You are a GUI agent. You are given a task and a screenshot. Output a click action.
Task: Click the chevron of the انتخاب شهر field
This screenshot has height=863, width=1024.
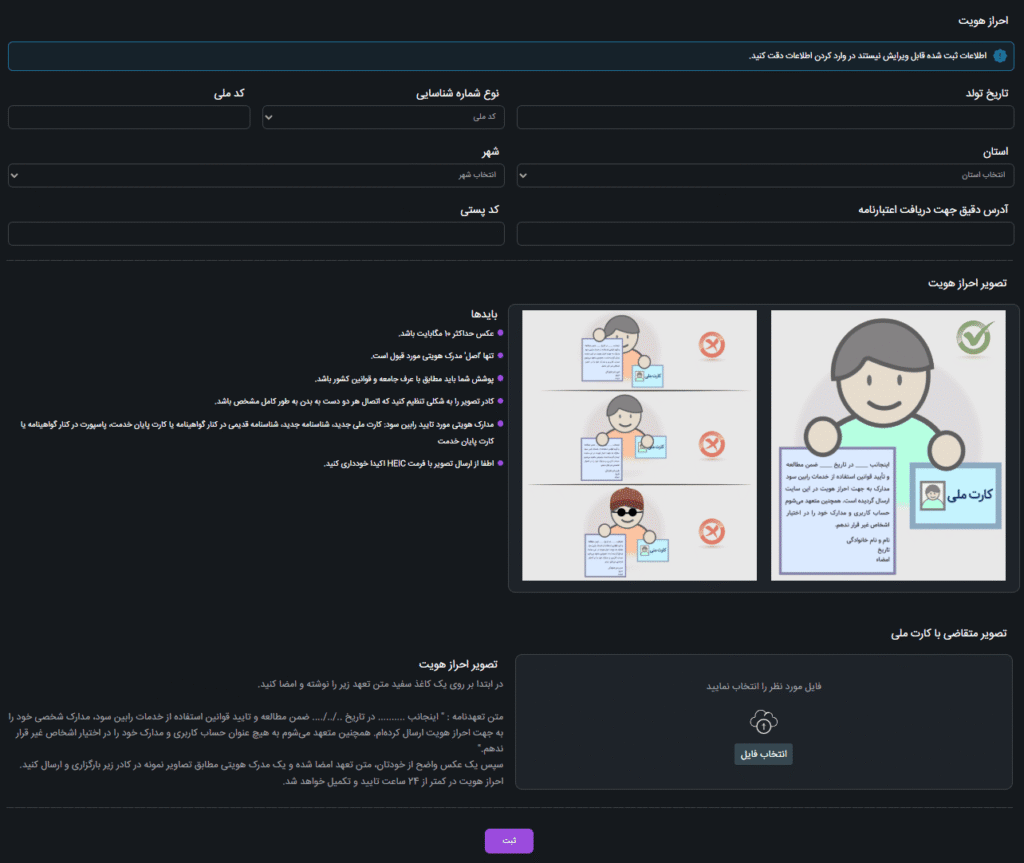coord(14,176)
